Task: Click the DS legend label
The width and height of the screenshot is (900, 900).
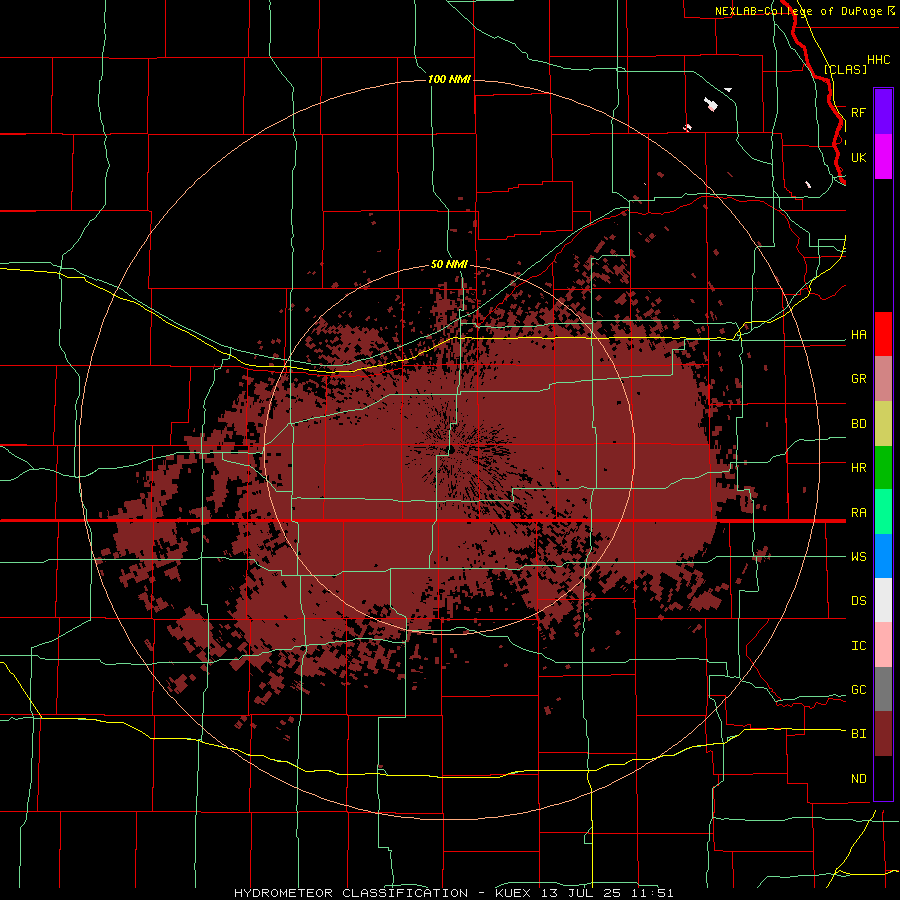Action: point(858,601)
